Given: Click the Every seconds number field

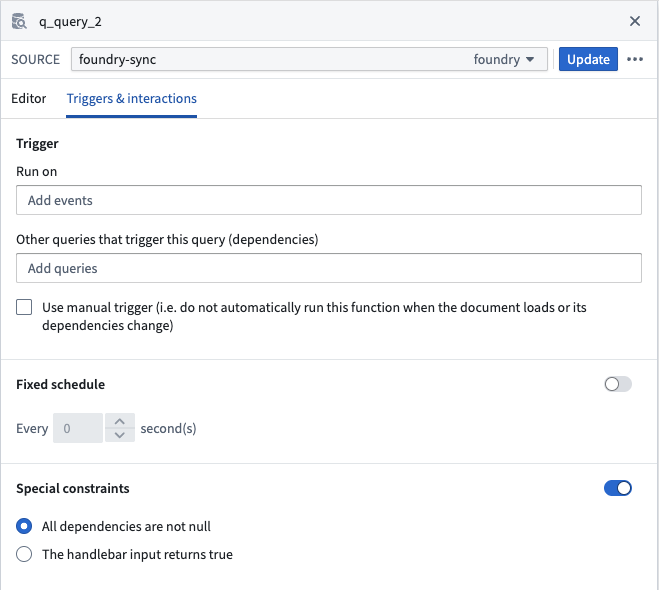Looking at the screenshot, I should (78, 428).
